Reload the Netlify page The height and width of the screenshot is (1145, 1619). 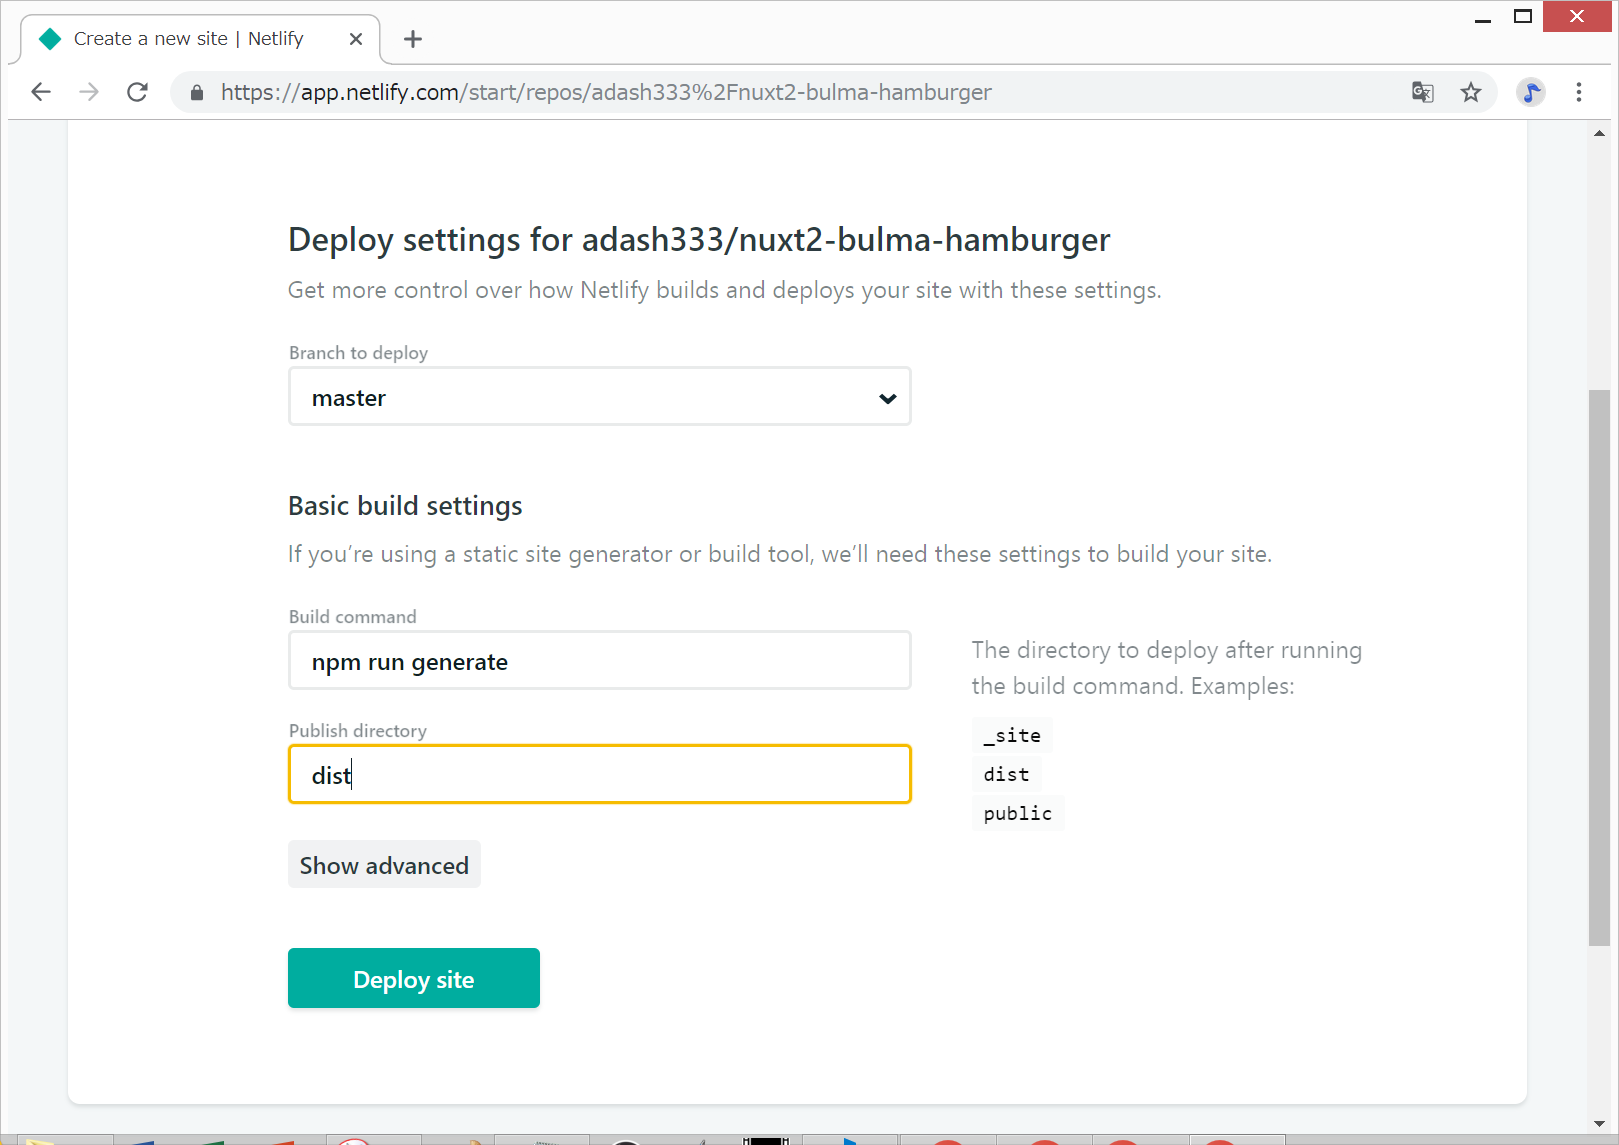[x=138, y=92]
